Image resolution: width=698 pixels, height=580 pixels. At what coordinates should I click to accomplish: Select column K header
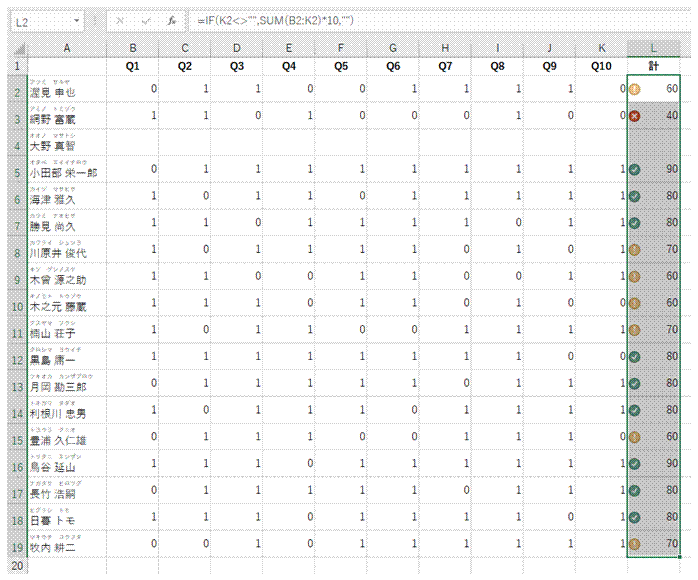[601, 48]
